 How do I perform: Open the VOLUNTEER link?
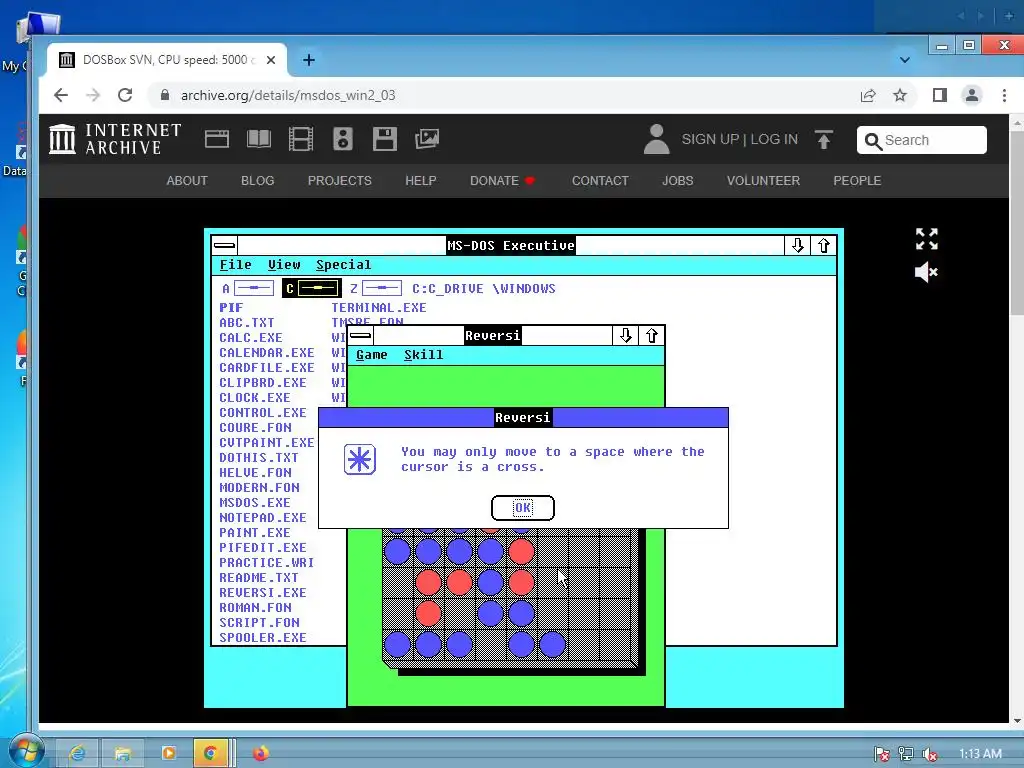point(763,181)
